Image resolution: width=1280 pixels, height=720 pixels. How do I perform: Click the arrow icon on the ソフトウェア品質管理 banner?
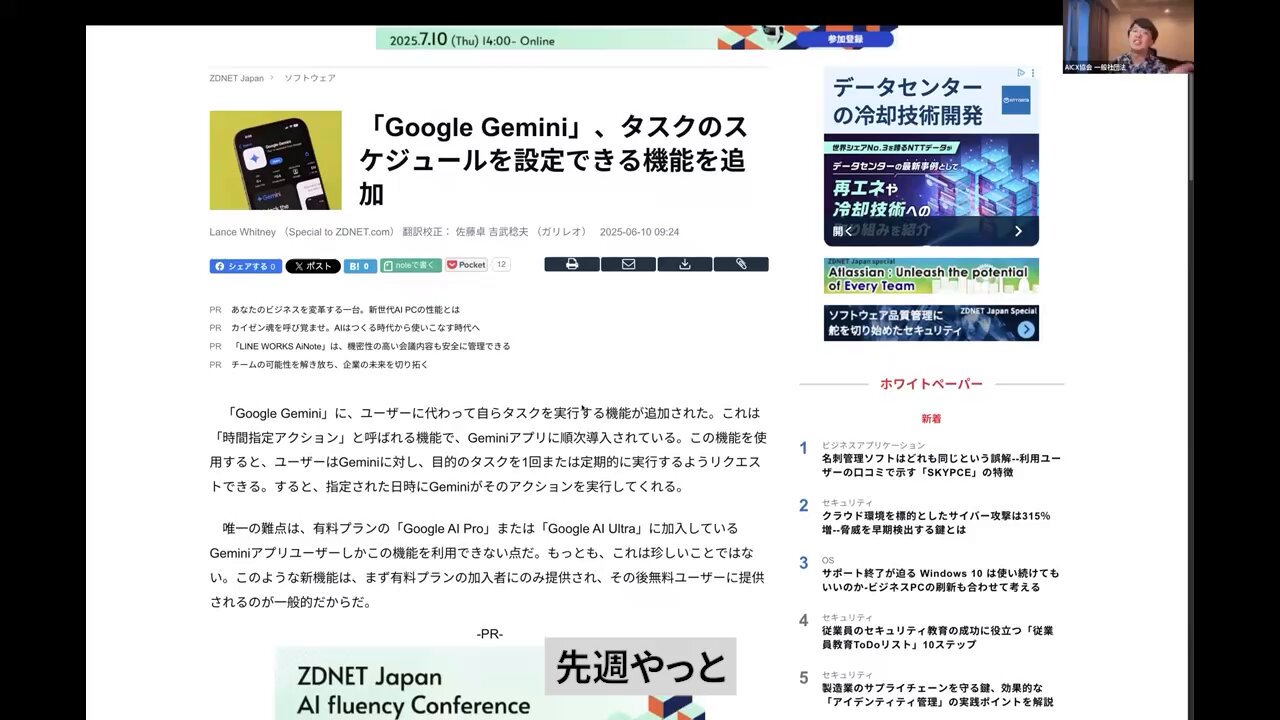point(1025,329)
